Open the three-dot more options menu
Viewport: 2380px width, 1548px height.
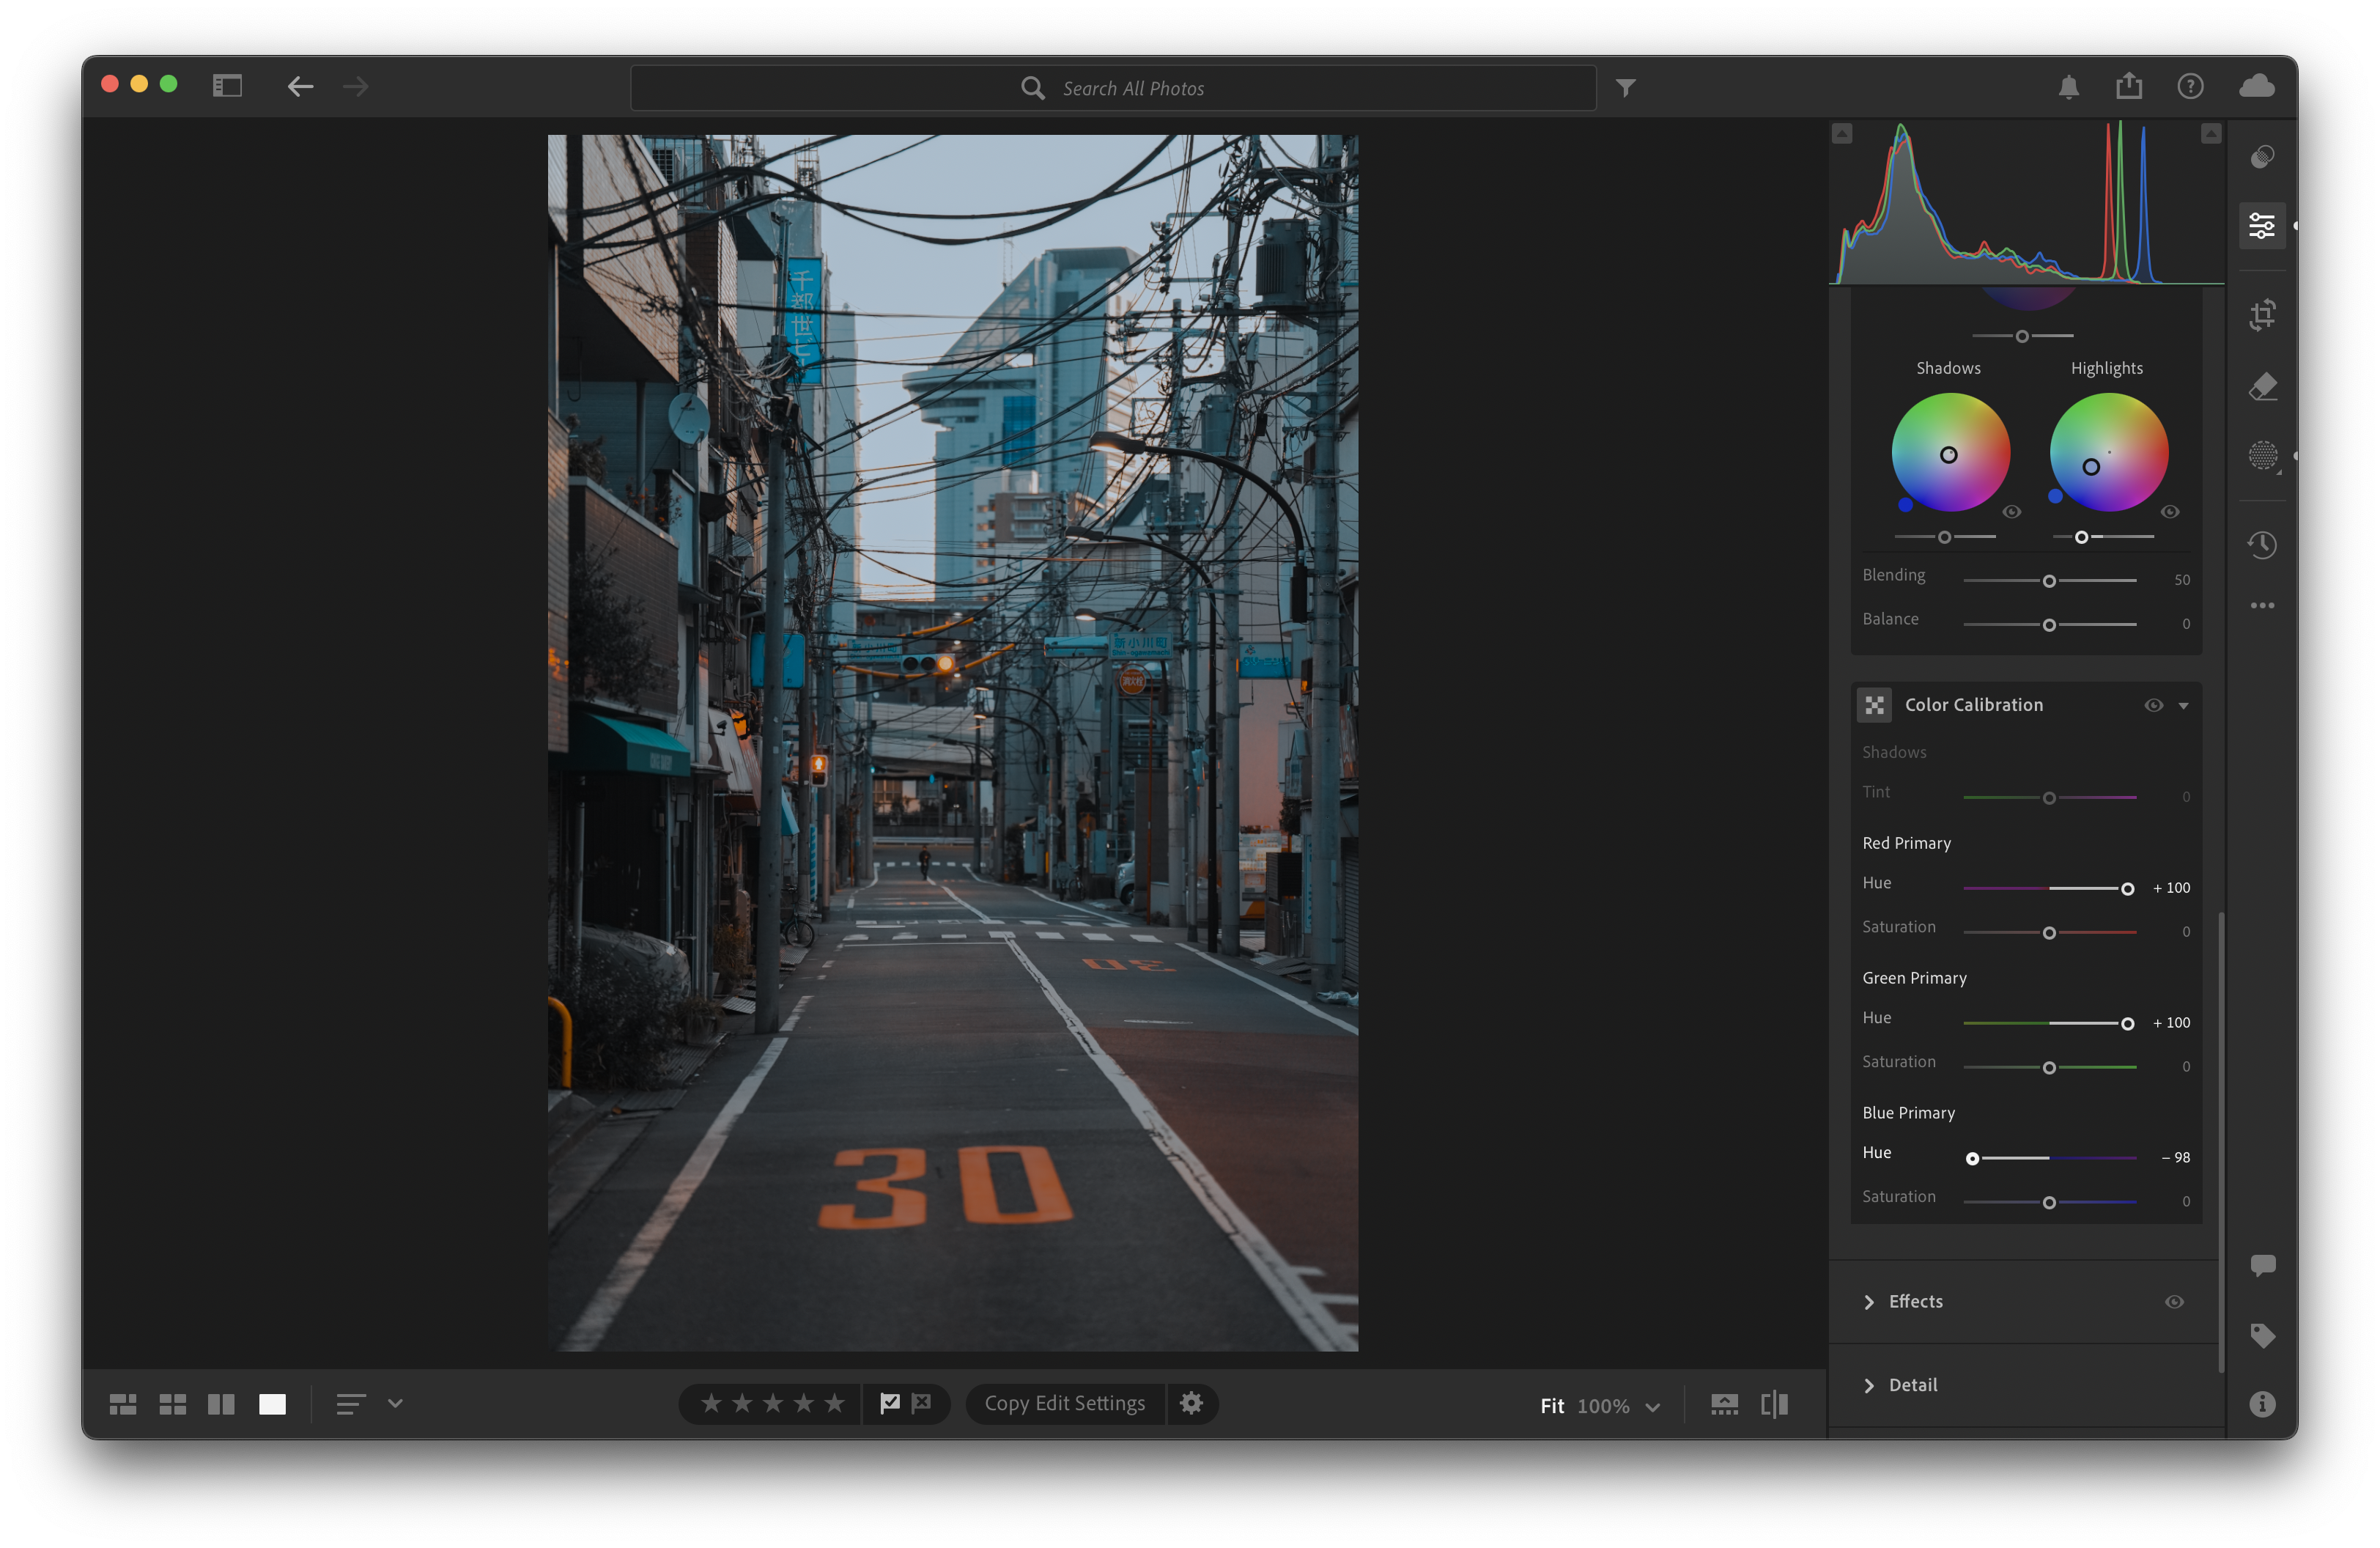pyautogui.click(x=2262, y=605)
